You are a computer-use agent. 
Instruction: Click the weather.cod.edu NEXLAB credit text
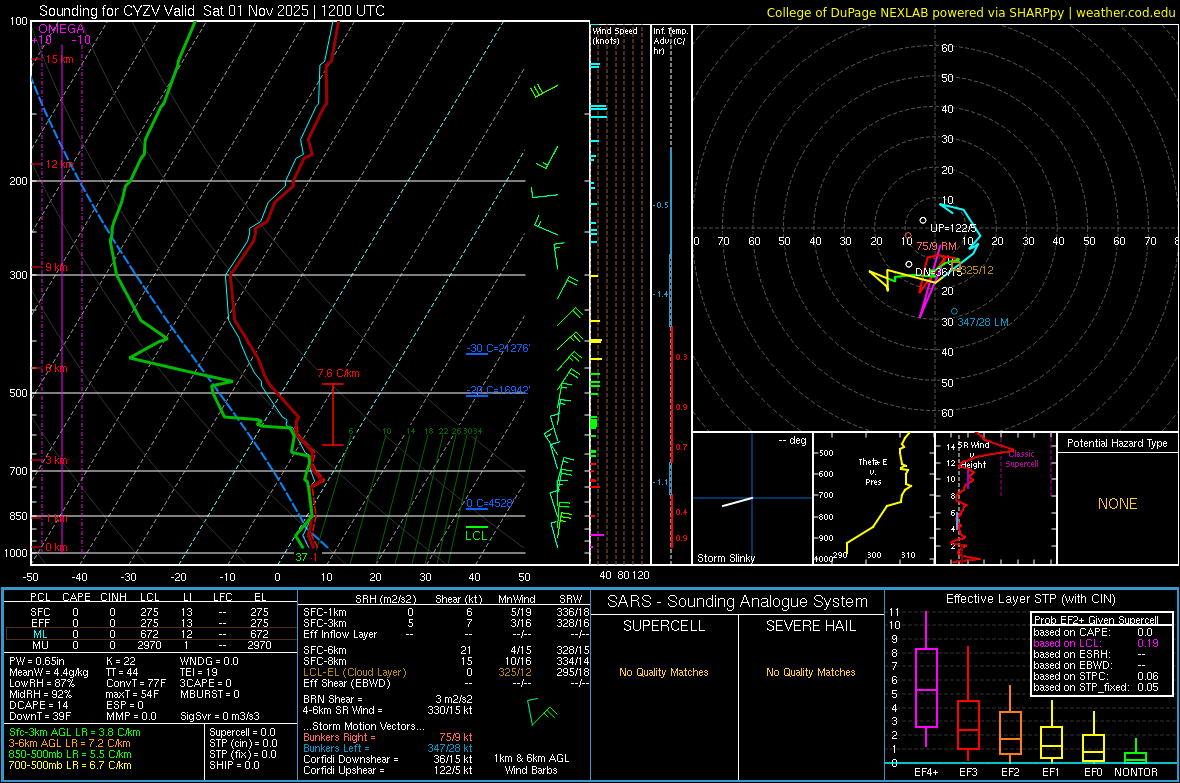tap(970, 12)
